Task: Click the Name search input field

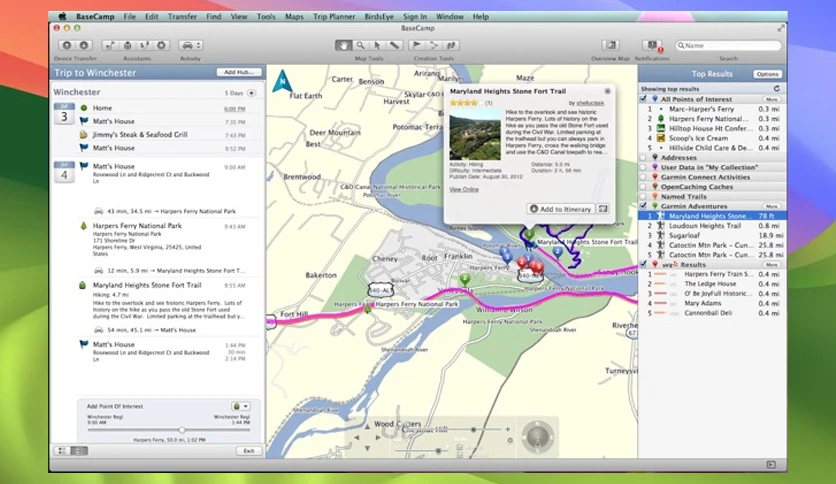Action: [728, 46]
